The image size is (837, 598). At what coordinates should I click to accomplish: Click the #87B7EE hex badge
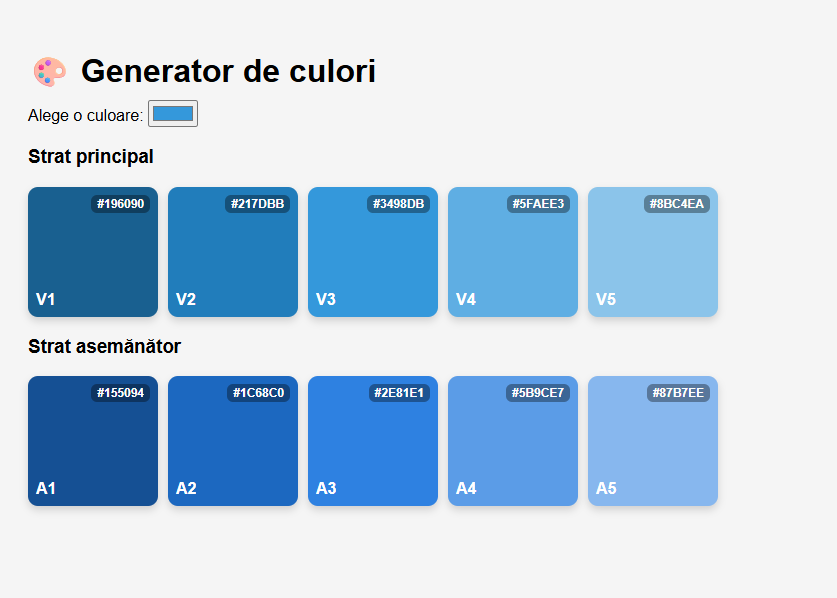678,393
